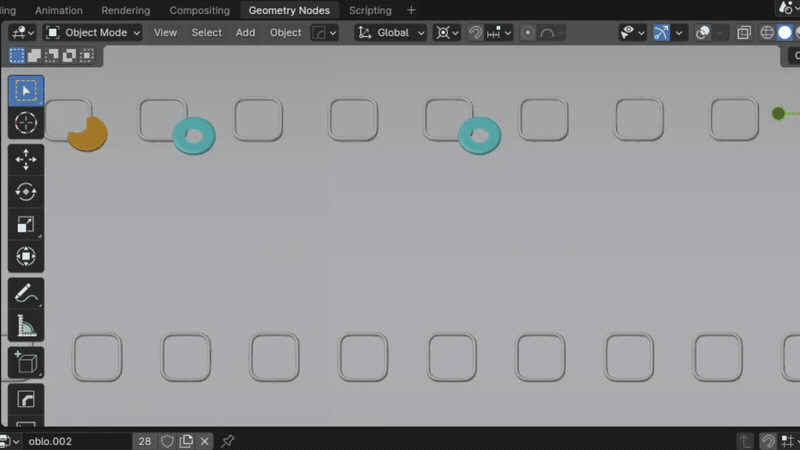Image resolution: width=800 pixels, height=450 pixels.
Task: Select the Annotate pencil tool
Action: pyautogui.click(x=26, y=293)
